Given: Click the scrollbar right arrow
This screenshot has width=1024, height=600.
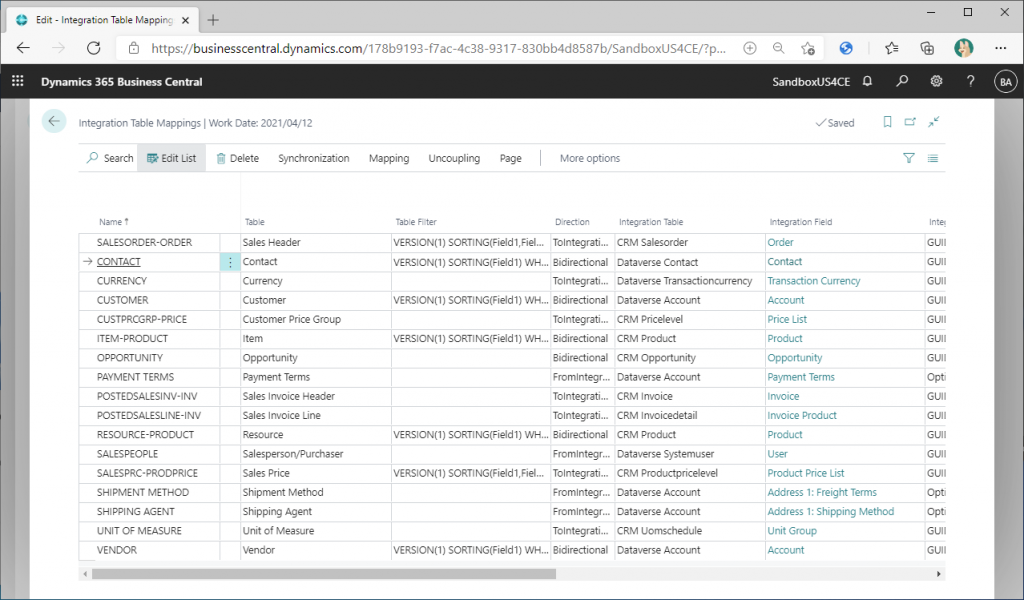Looking at the screenshot, I should point(938,574).
